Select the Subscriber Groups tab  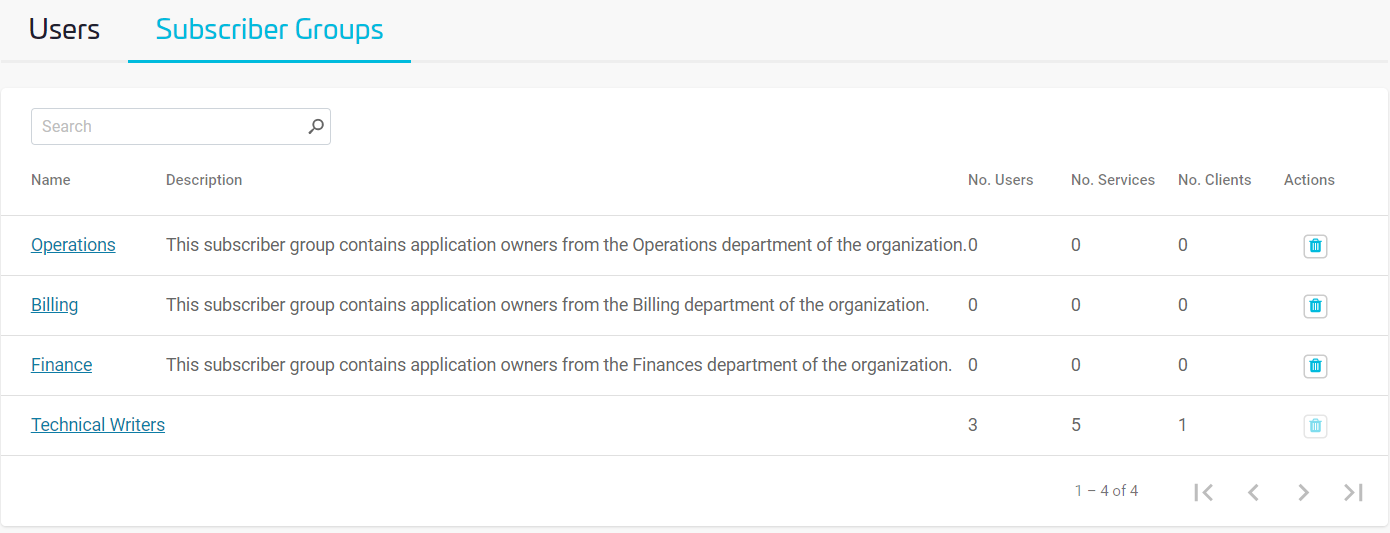tap(269, 30)
